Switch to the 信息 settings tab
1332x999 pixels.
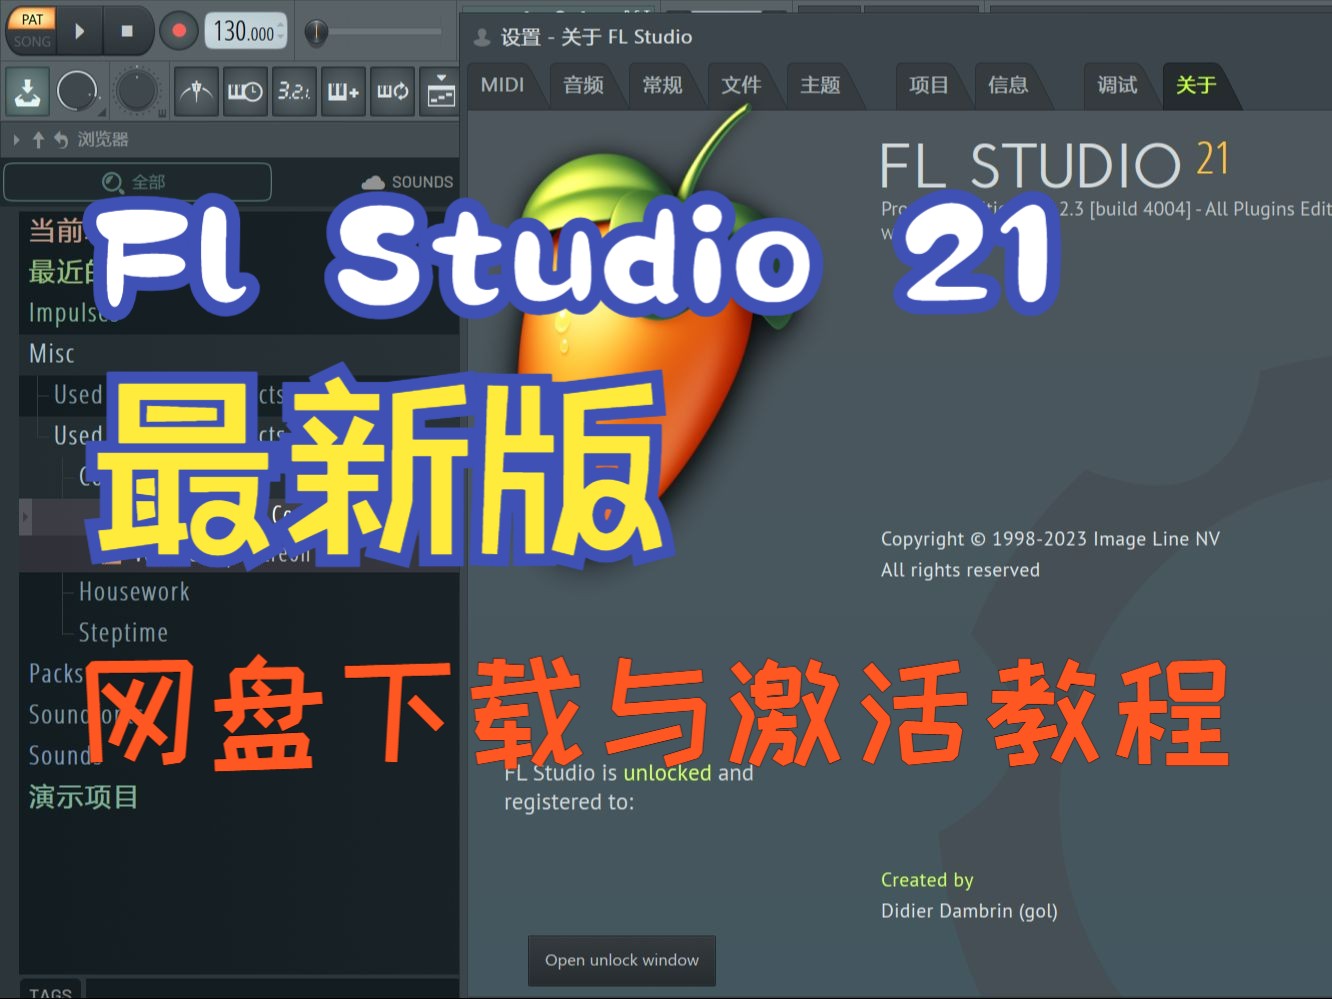pyautogui.click(x=1008, y=85)
